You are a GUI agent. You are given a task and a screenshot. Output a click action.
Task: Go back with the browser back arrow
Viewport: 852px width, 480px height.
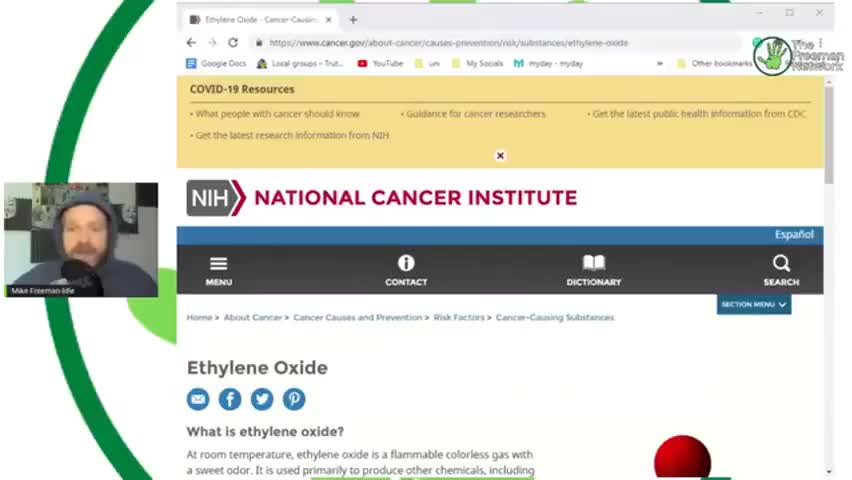pos(191,42)
